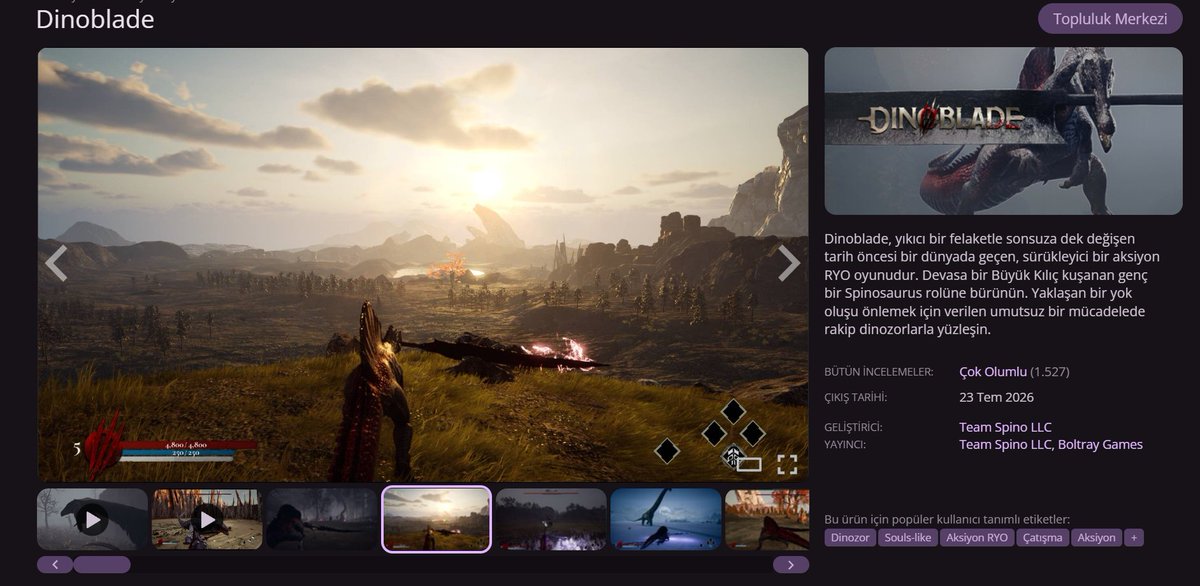Select the partially visible red-forest thumbnail

tap(767, 519)
